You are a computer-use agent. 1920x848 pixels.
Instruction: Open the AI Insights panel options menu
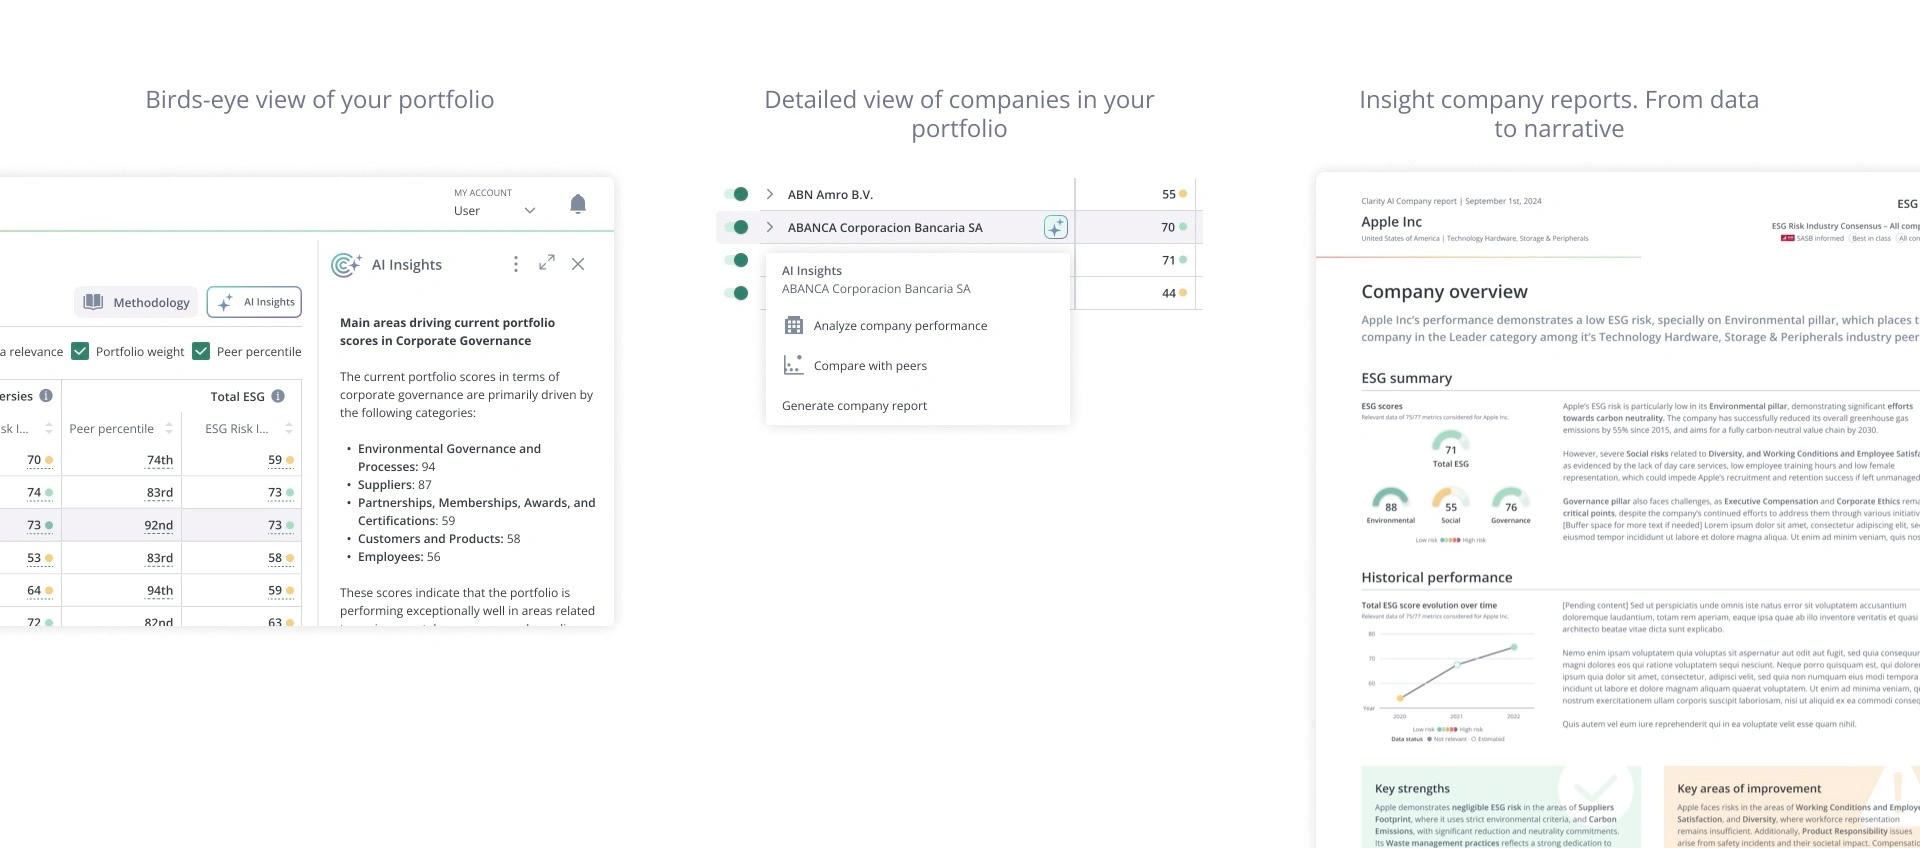(x=516, y=264)
